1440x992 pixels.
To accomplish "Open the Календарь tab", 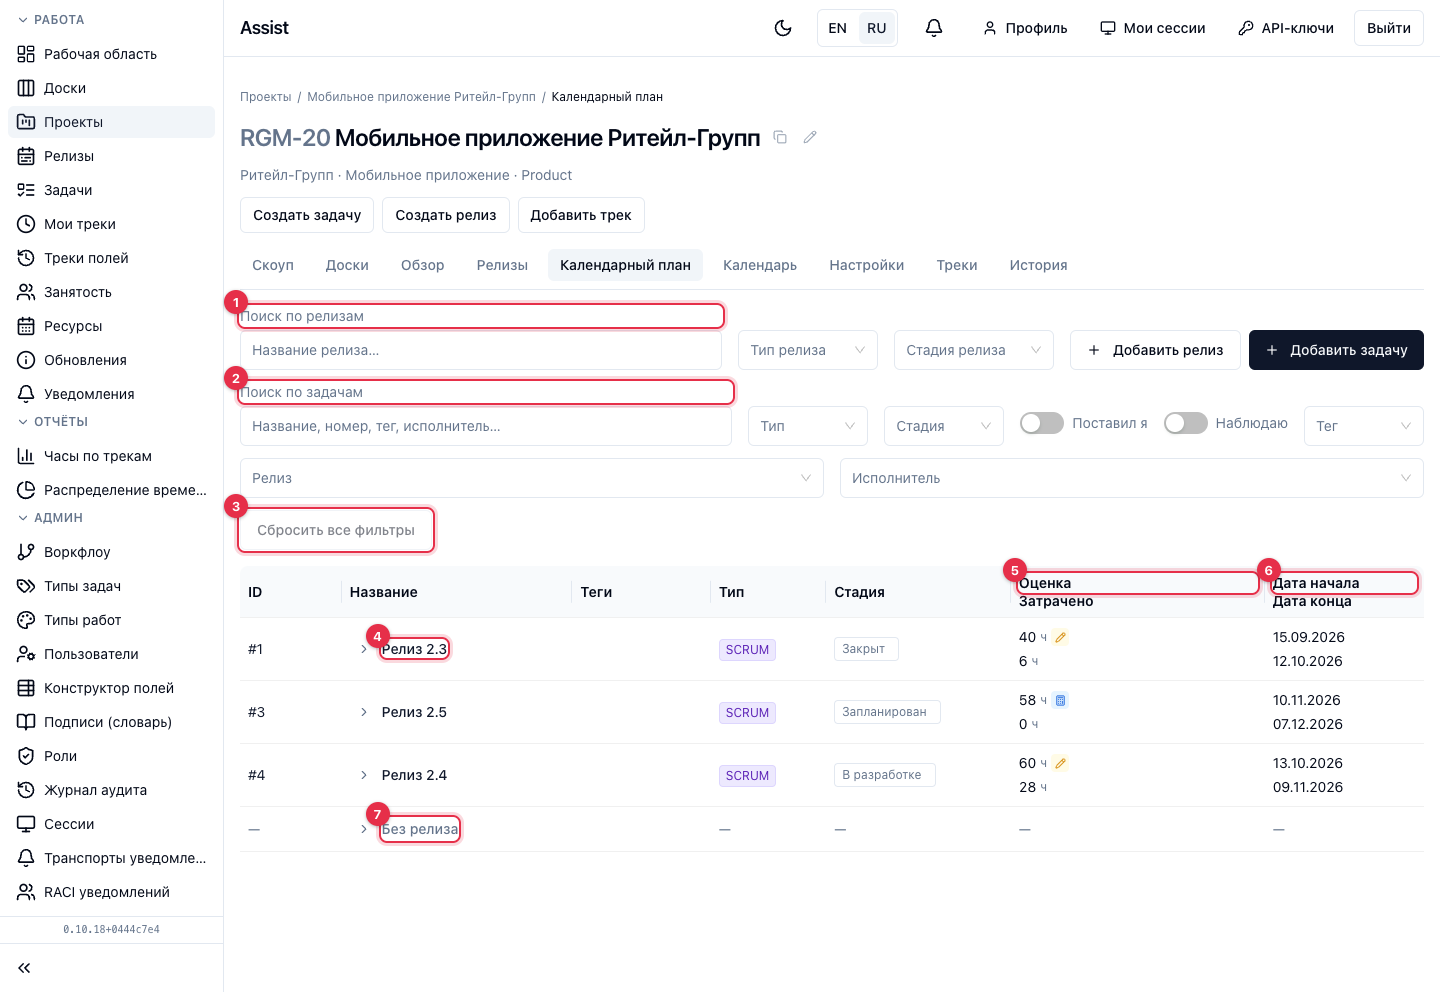I will tap(760, 265).
